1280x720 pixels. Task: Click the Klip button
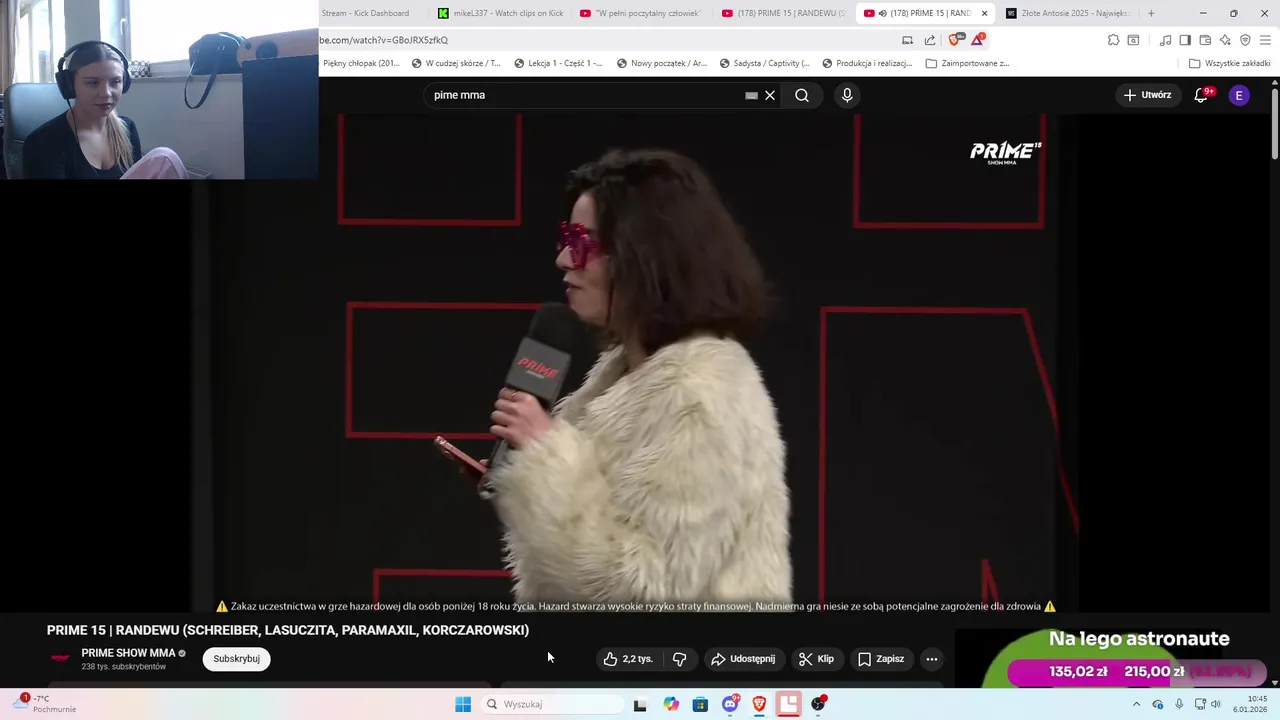click(x=816, y=659)
